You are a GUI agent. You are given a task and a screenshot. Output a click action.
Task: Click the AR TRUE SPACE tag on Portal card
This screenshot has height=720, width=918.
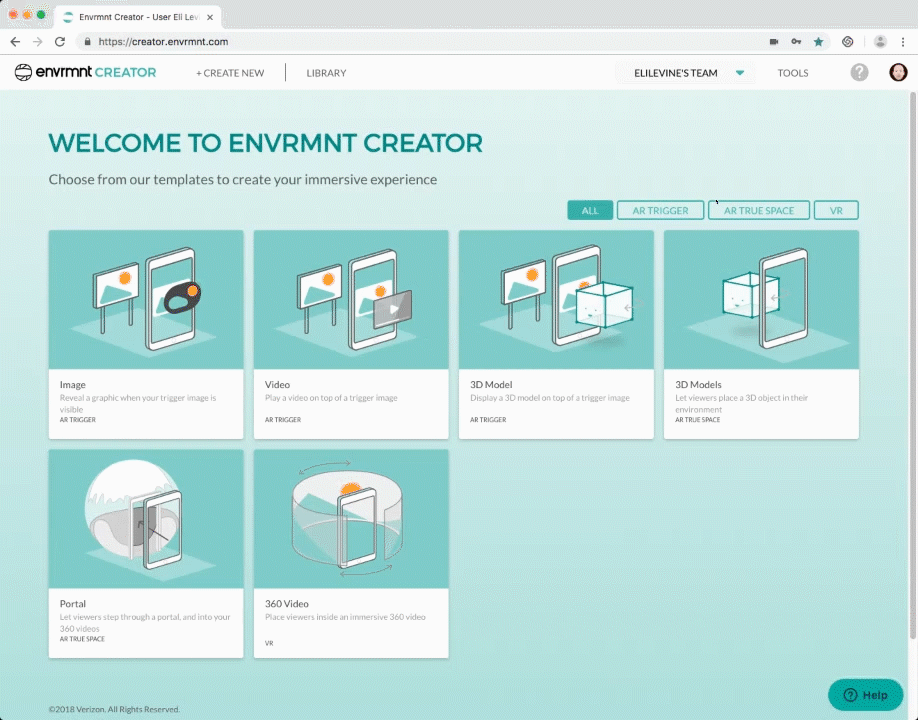pyautogui.click(x=82, y=639)
